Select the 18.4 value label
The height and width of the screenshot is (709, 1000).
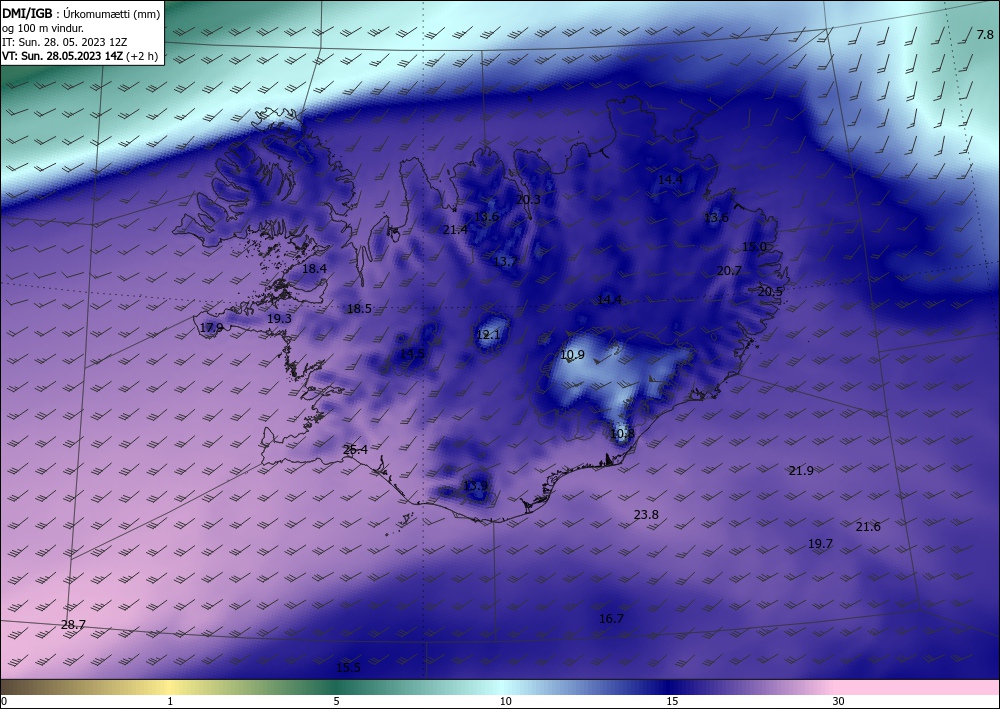314,269
